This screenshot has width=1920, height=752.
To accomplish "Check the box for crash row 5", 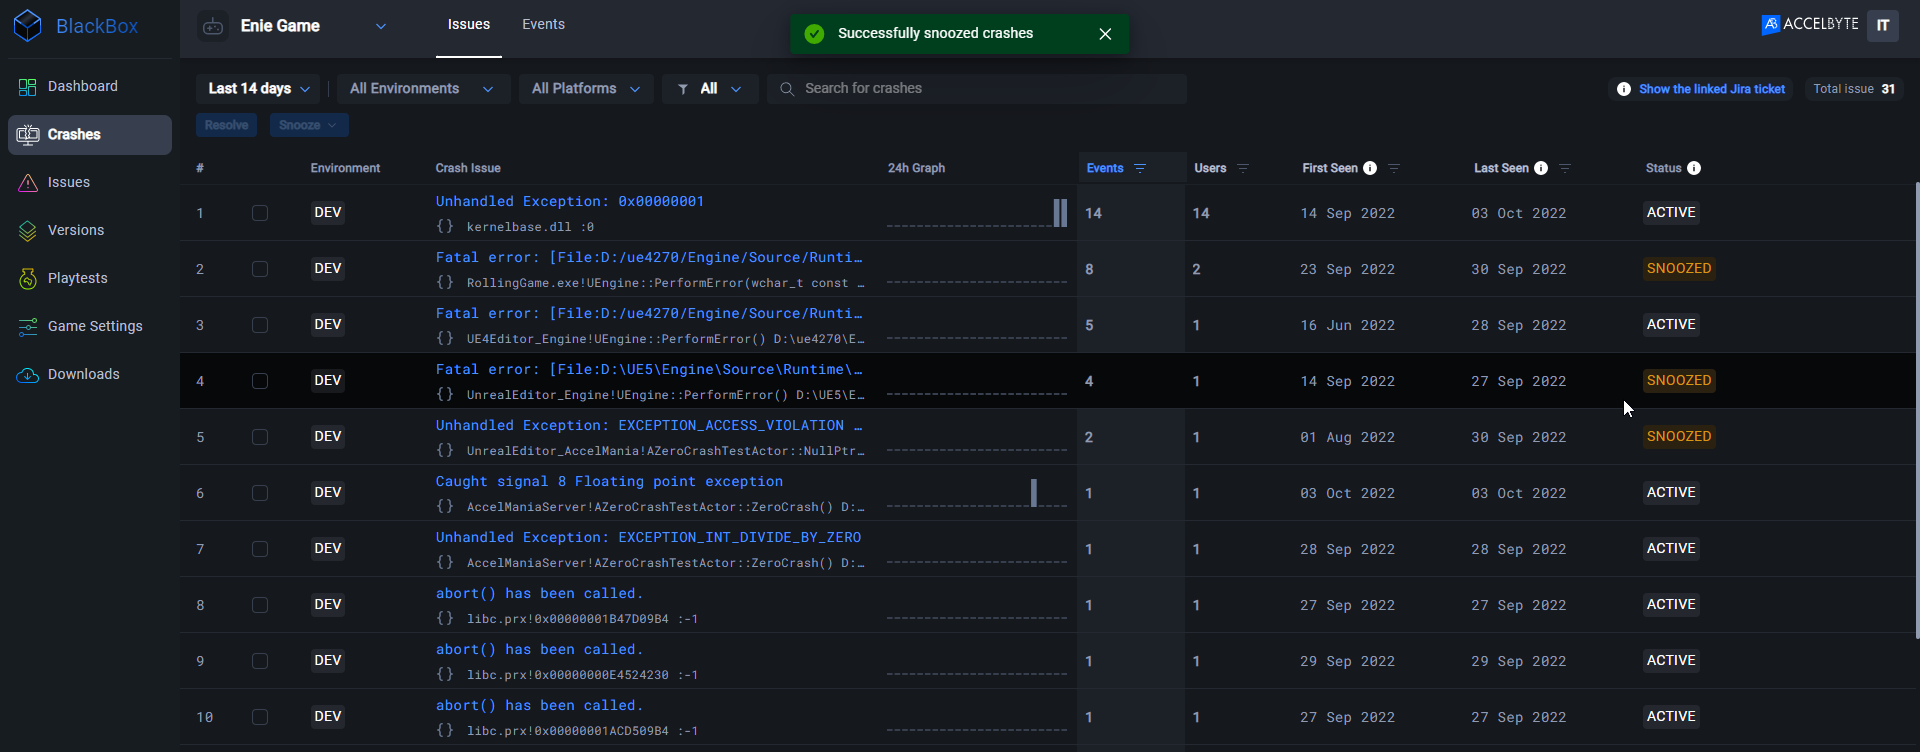I will click(x=260, y=437).
